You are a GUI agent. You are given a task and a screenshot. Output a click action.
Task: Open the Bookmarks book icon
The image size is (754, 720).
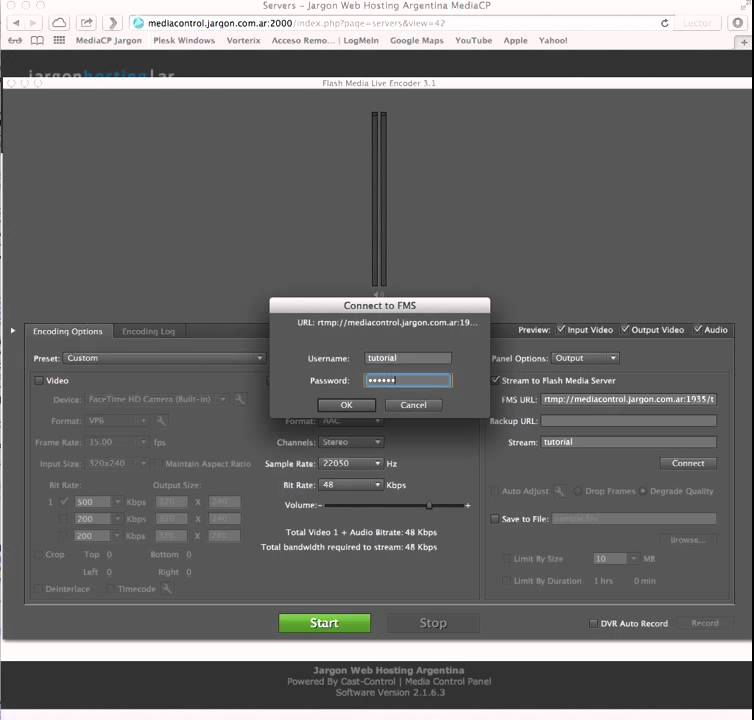(x=37, y=41)
